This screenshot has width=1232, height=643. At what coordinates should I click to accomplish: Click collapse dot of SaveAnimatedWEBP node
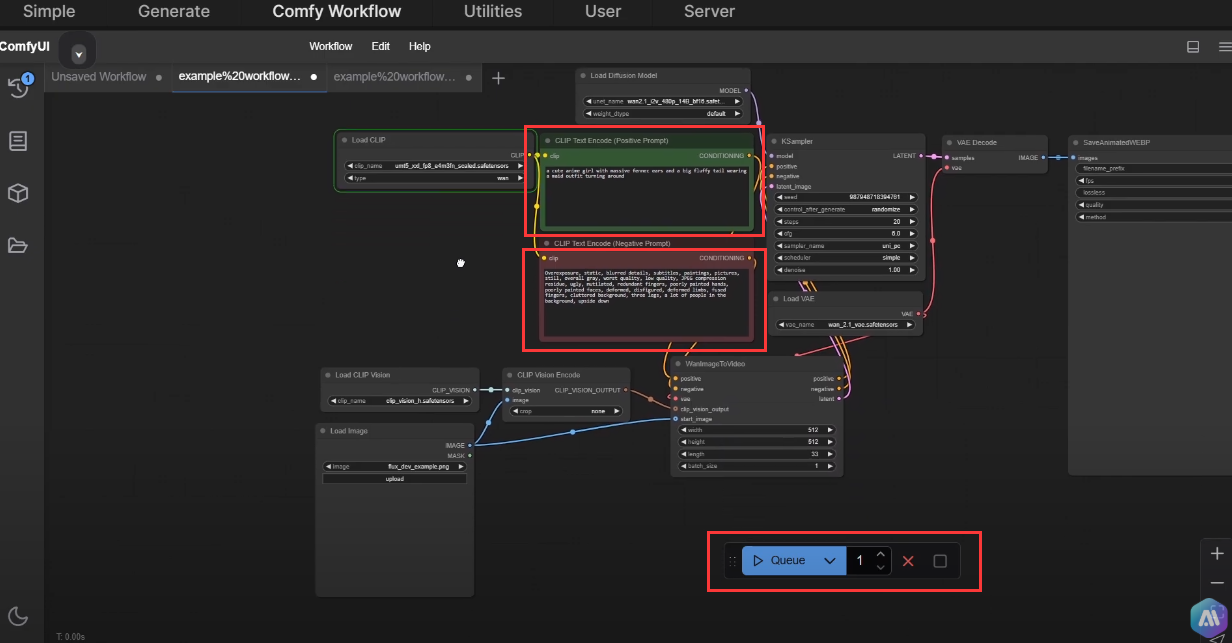[1076, 142]
